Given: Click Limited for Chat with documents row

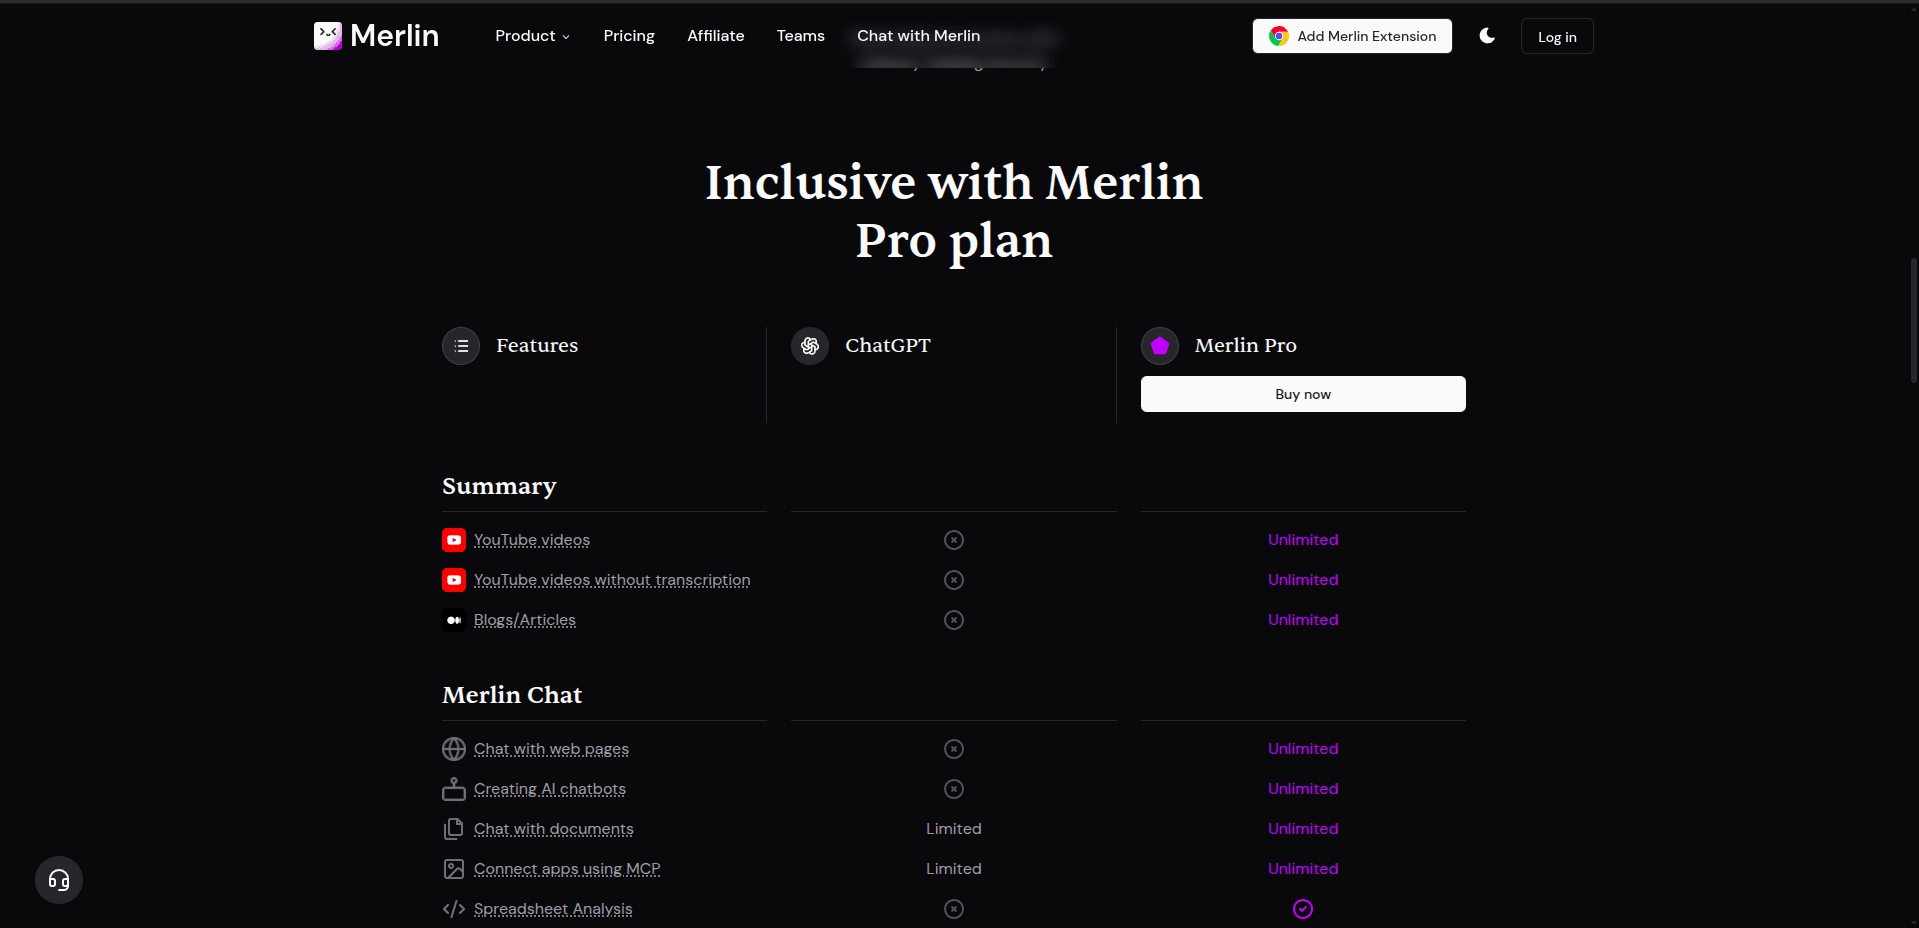Looking at the screenshot, I should coord(954,829).
